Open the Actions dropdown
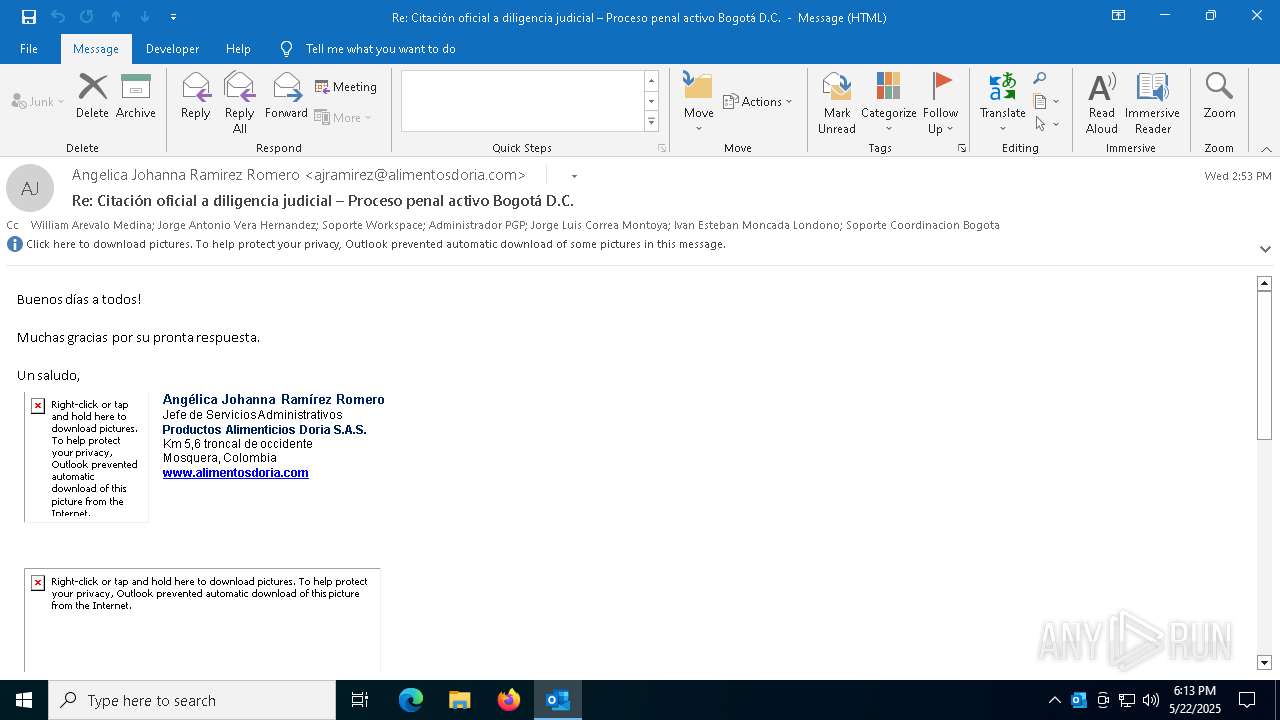The width and height of the screenshot is (1280, 720). point(757,101)
